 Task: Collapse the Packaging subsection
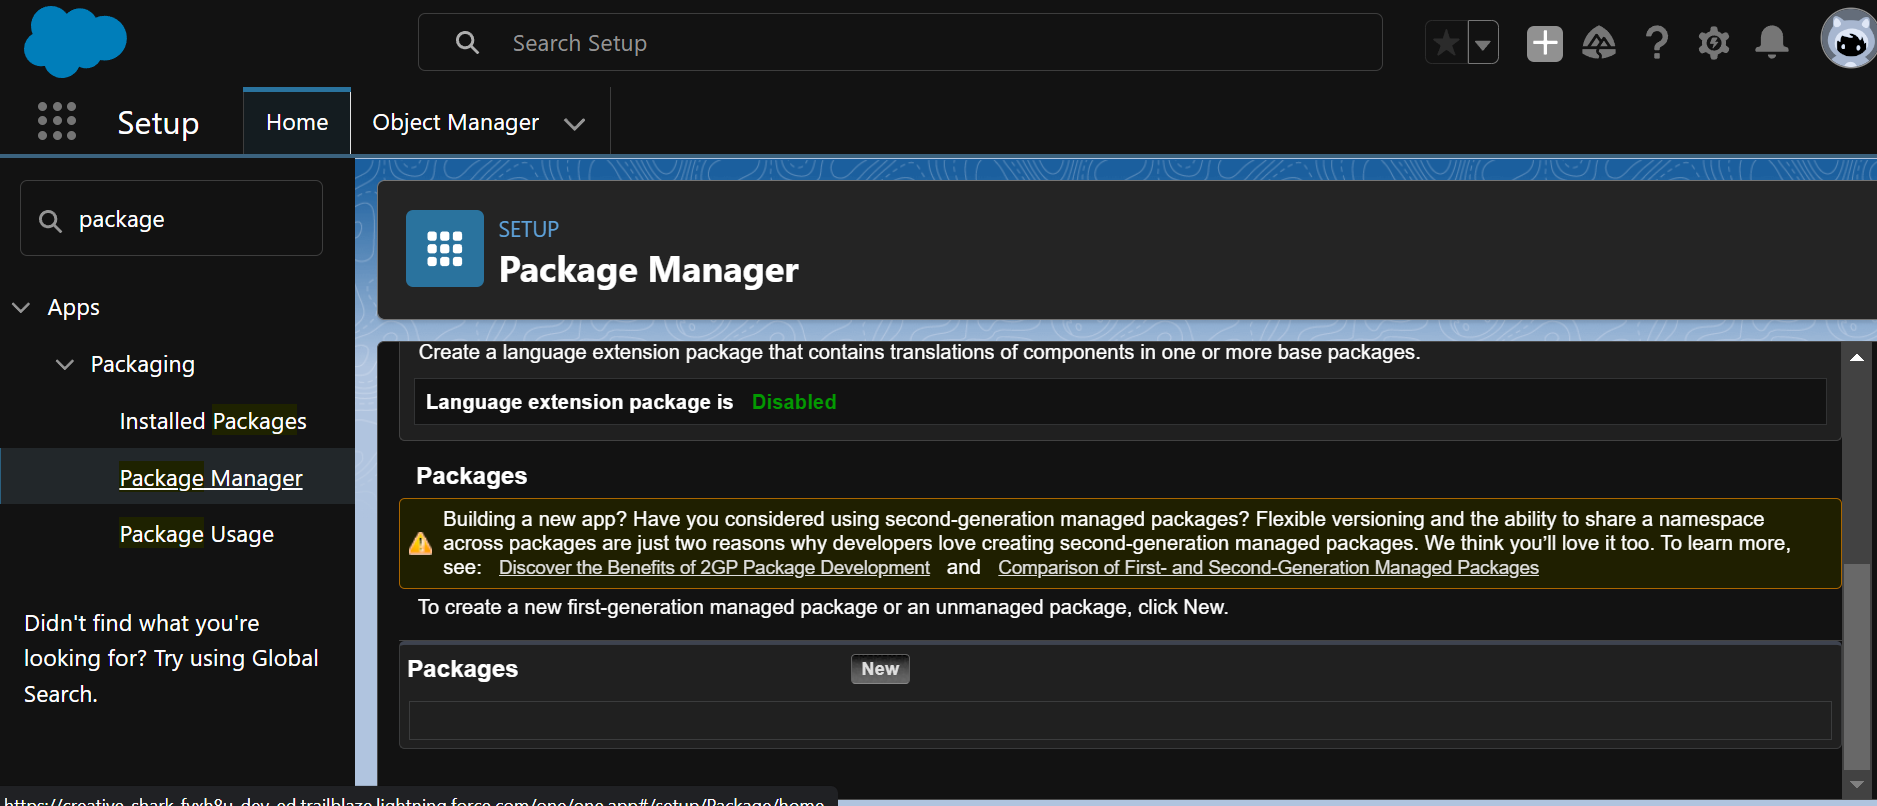(65, 364)
